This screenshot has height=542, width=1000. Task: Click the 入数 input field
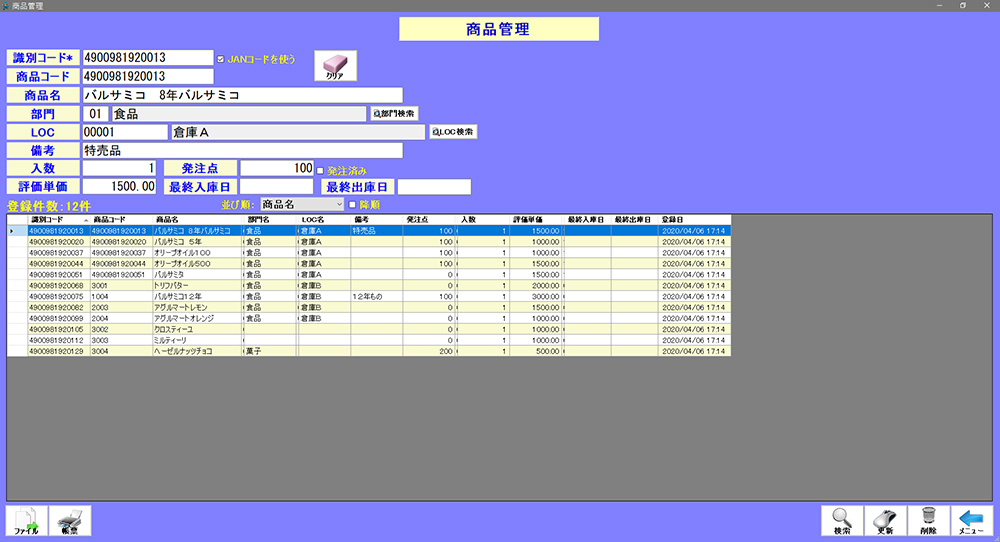click(119, 168)
